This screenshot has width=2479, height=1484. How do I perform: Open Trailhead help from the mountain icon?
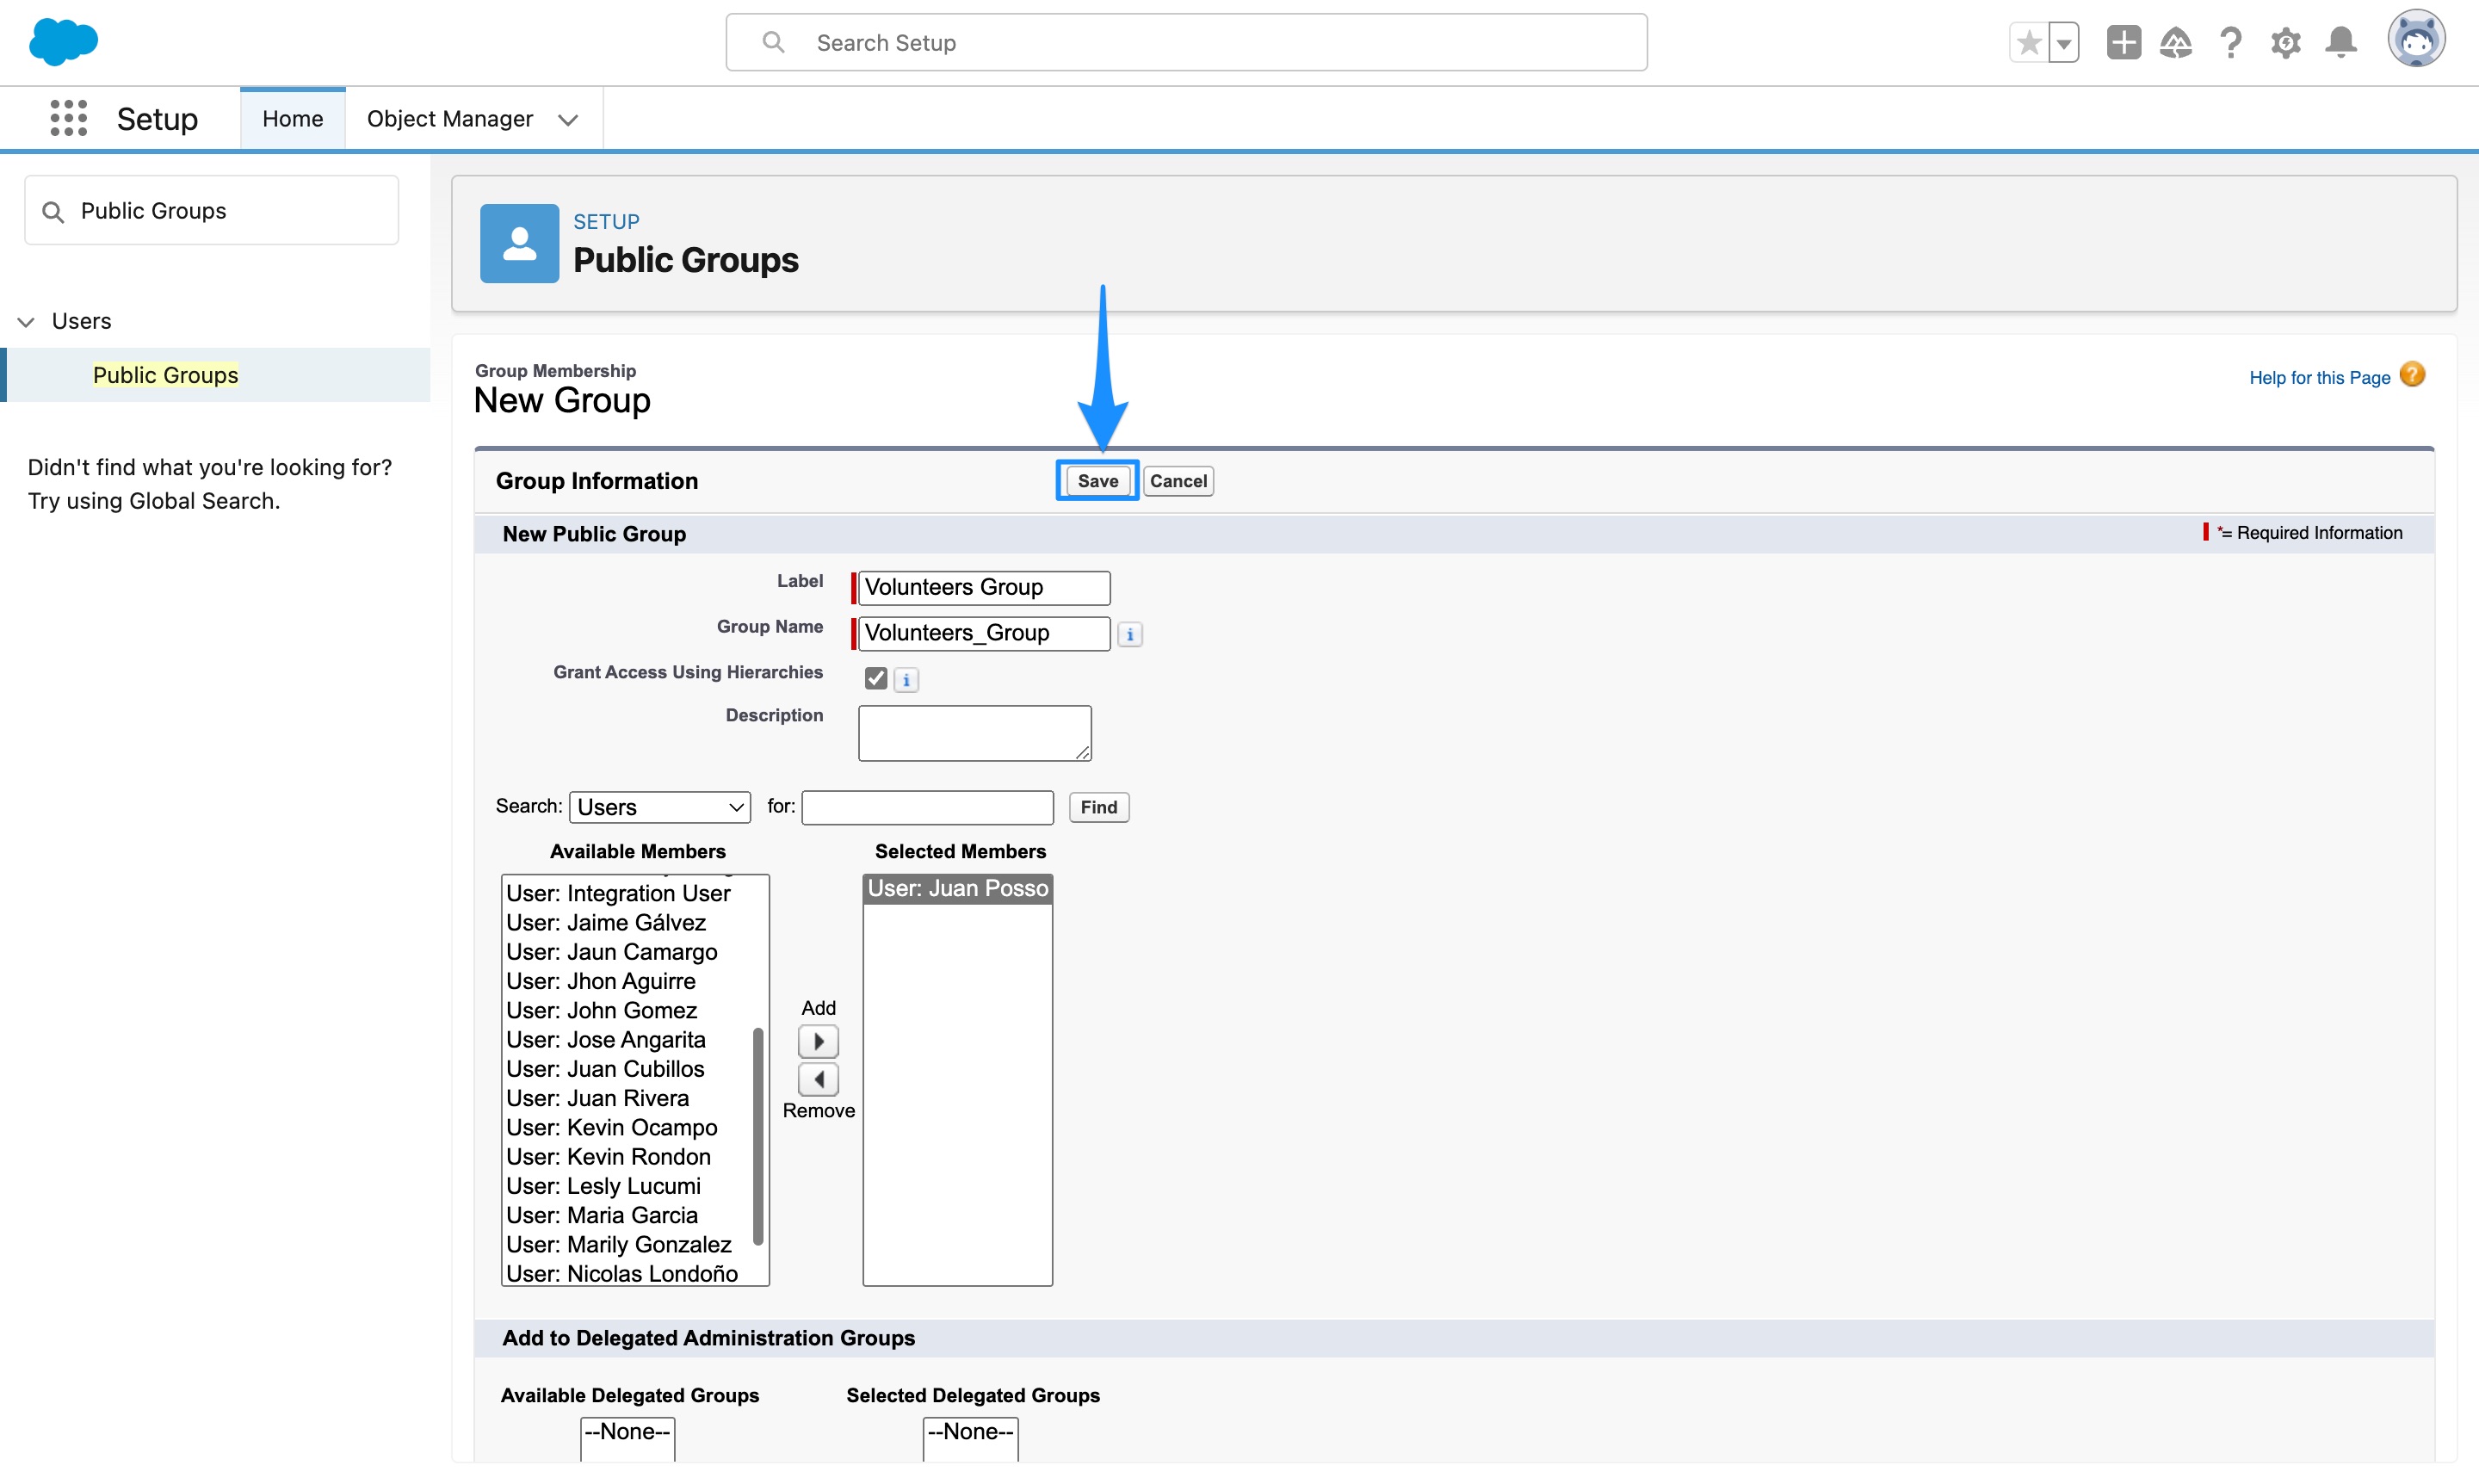pos(2177,42)
